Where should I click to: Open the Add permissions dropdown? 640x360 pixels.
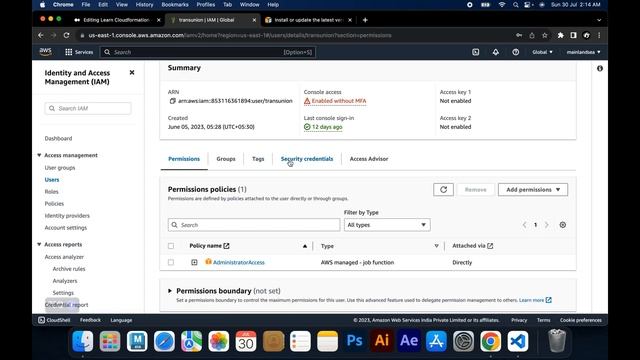point(533,189)
